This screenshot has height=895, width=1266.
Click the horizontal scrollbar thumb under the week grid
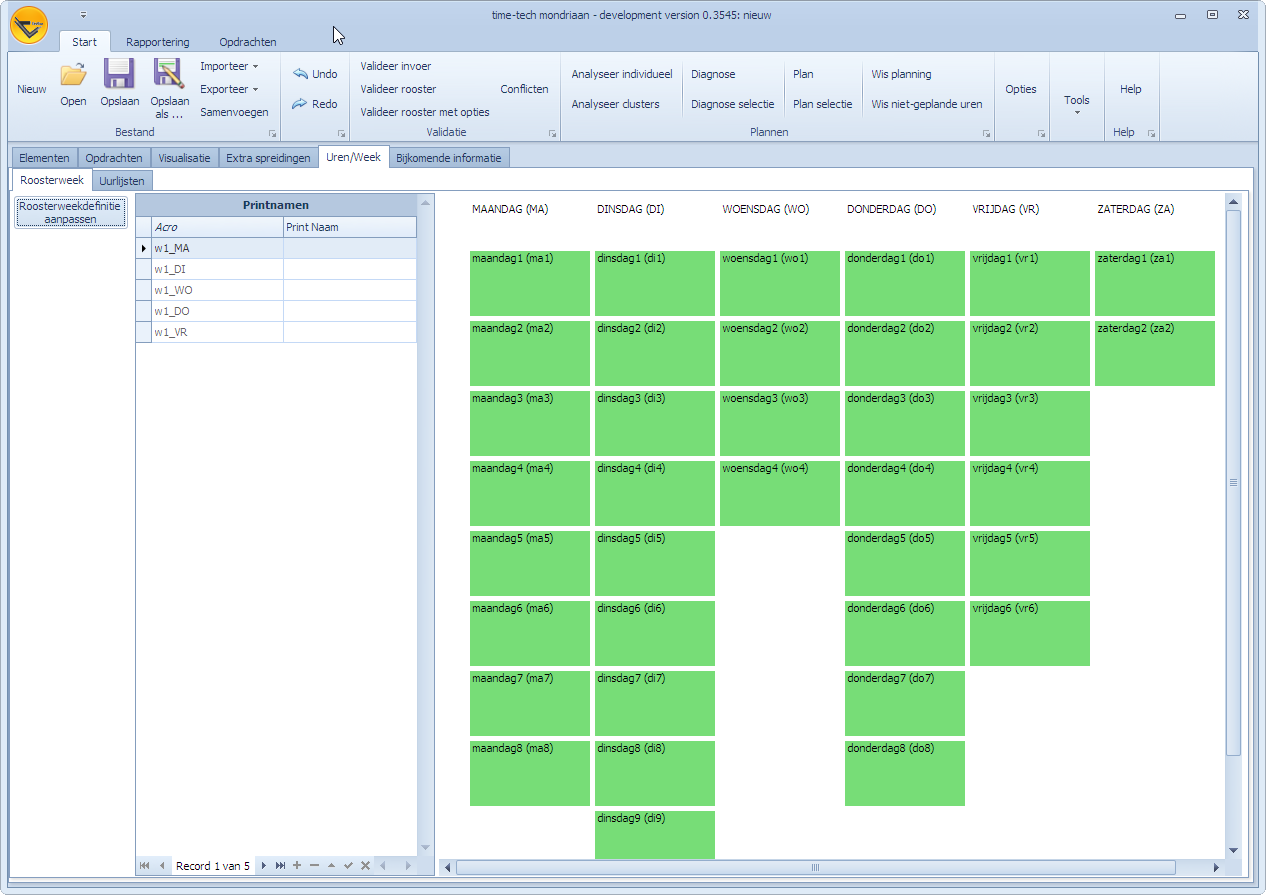(x=815, y=867)
